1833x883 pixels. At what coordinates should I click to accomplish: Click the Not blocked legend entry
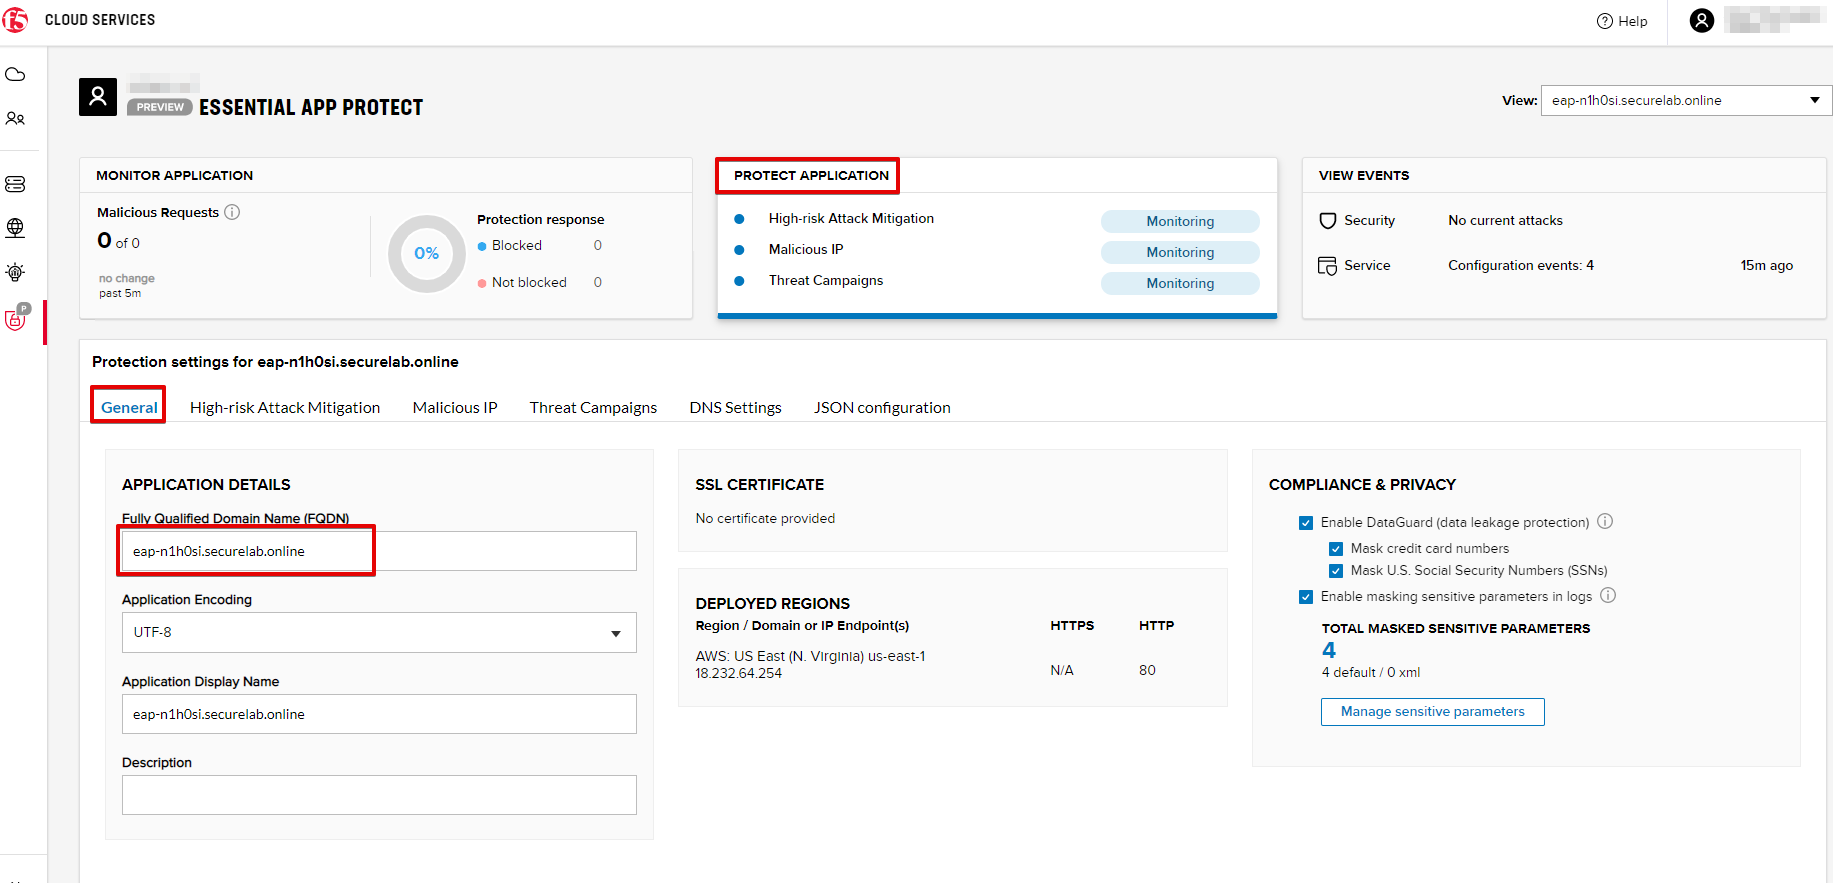click(x=522, y=282)
